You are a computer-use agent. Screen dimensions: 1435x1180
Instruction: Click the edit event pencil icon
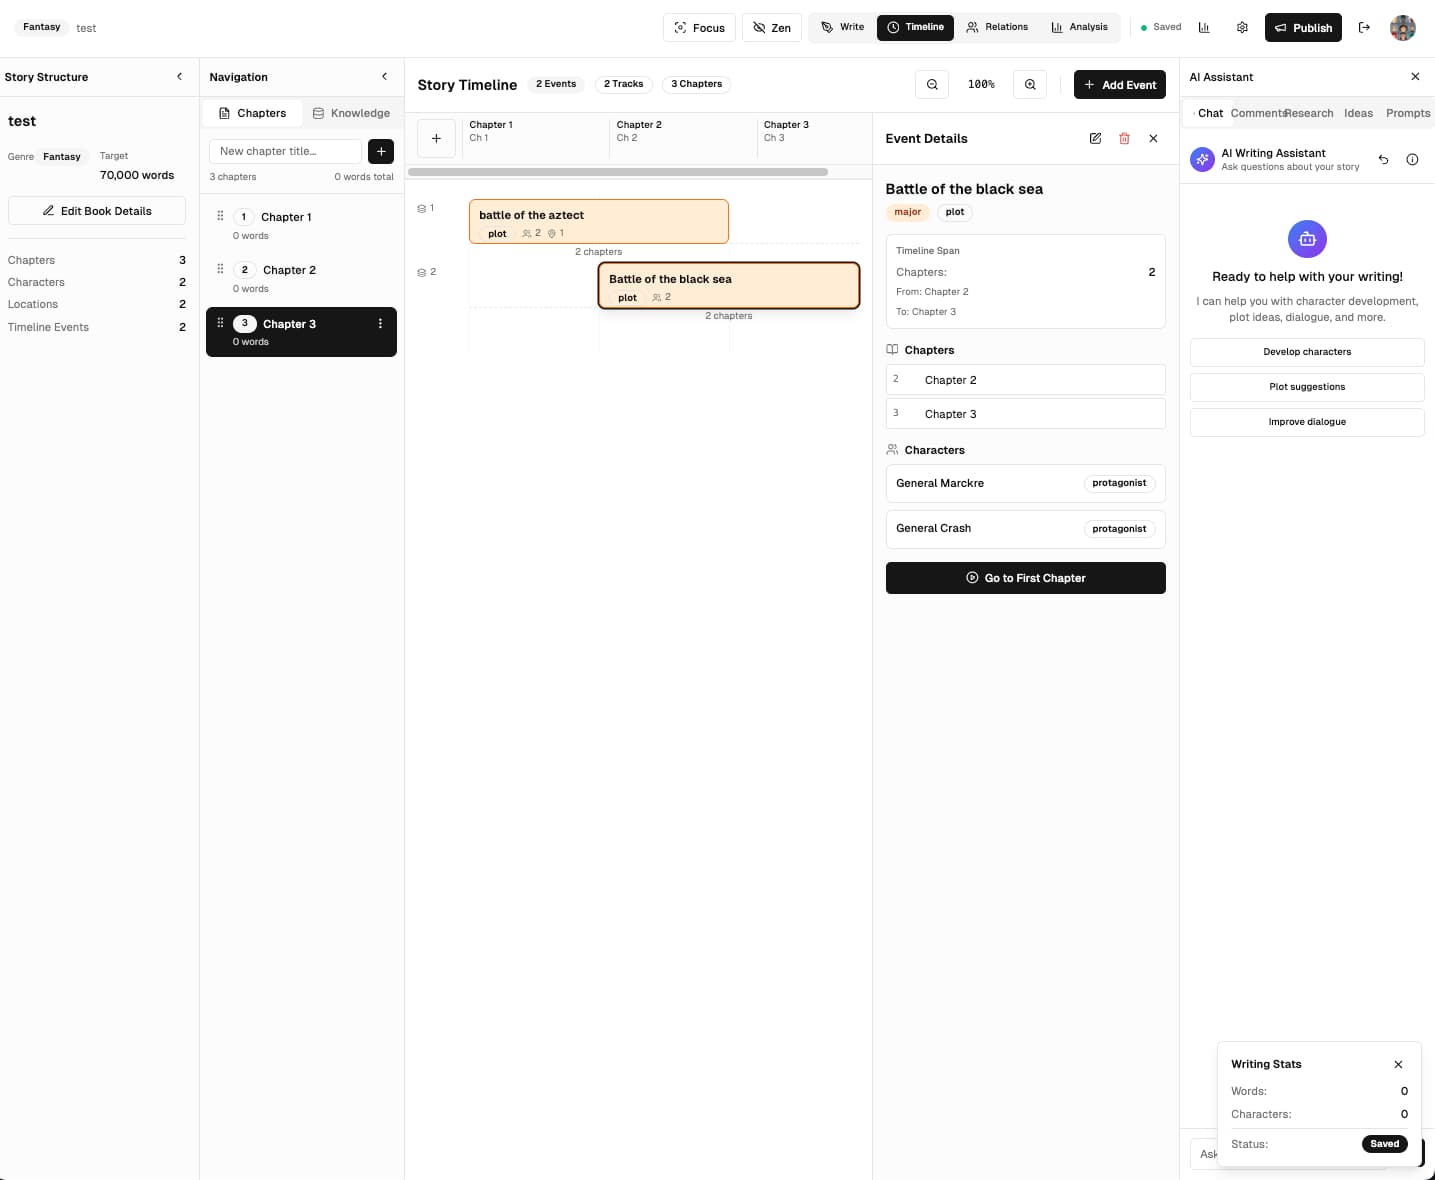pos(1095,139)
